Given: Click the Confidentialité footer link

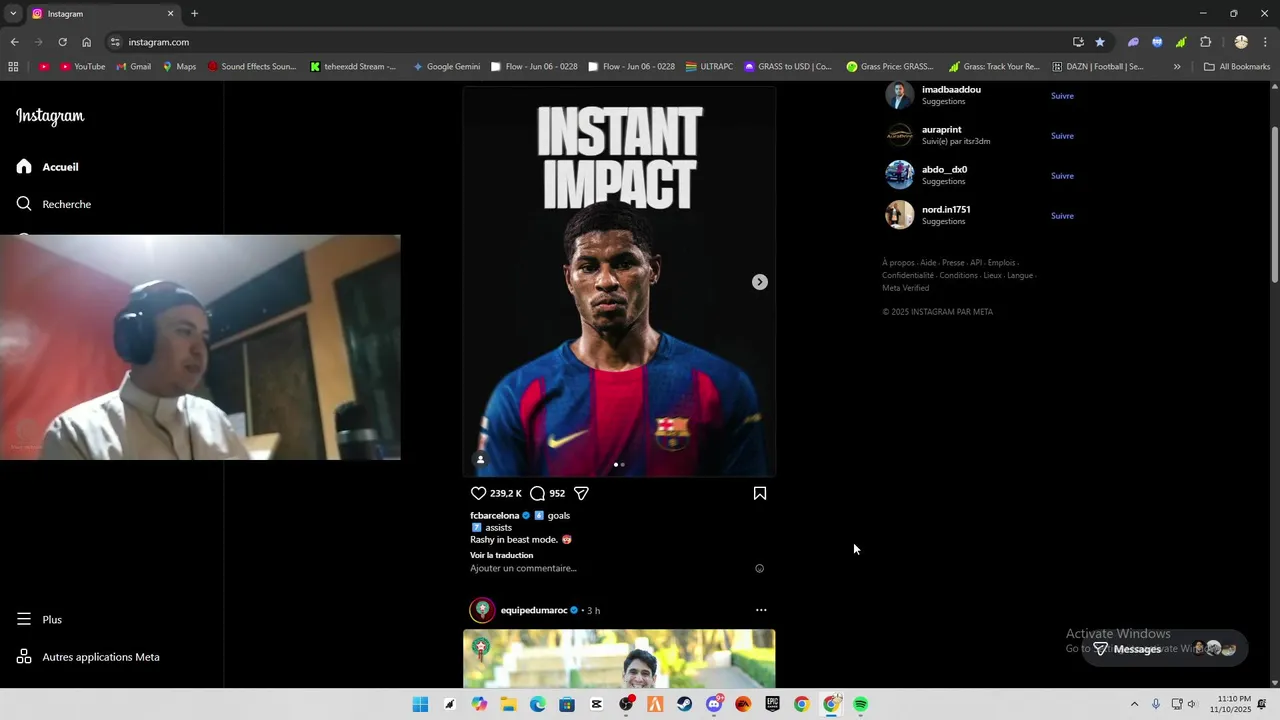Looking at the screenshot, I should 908,275.
